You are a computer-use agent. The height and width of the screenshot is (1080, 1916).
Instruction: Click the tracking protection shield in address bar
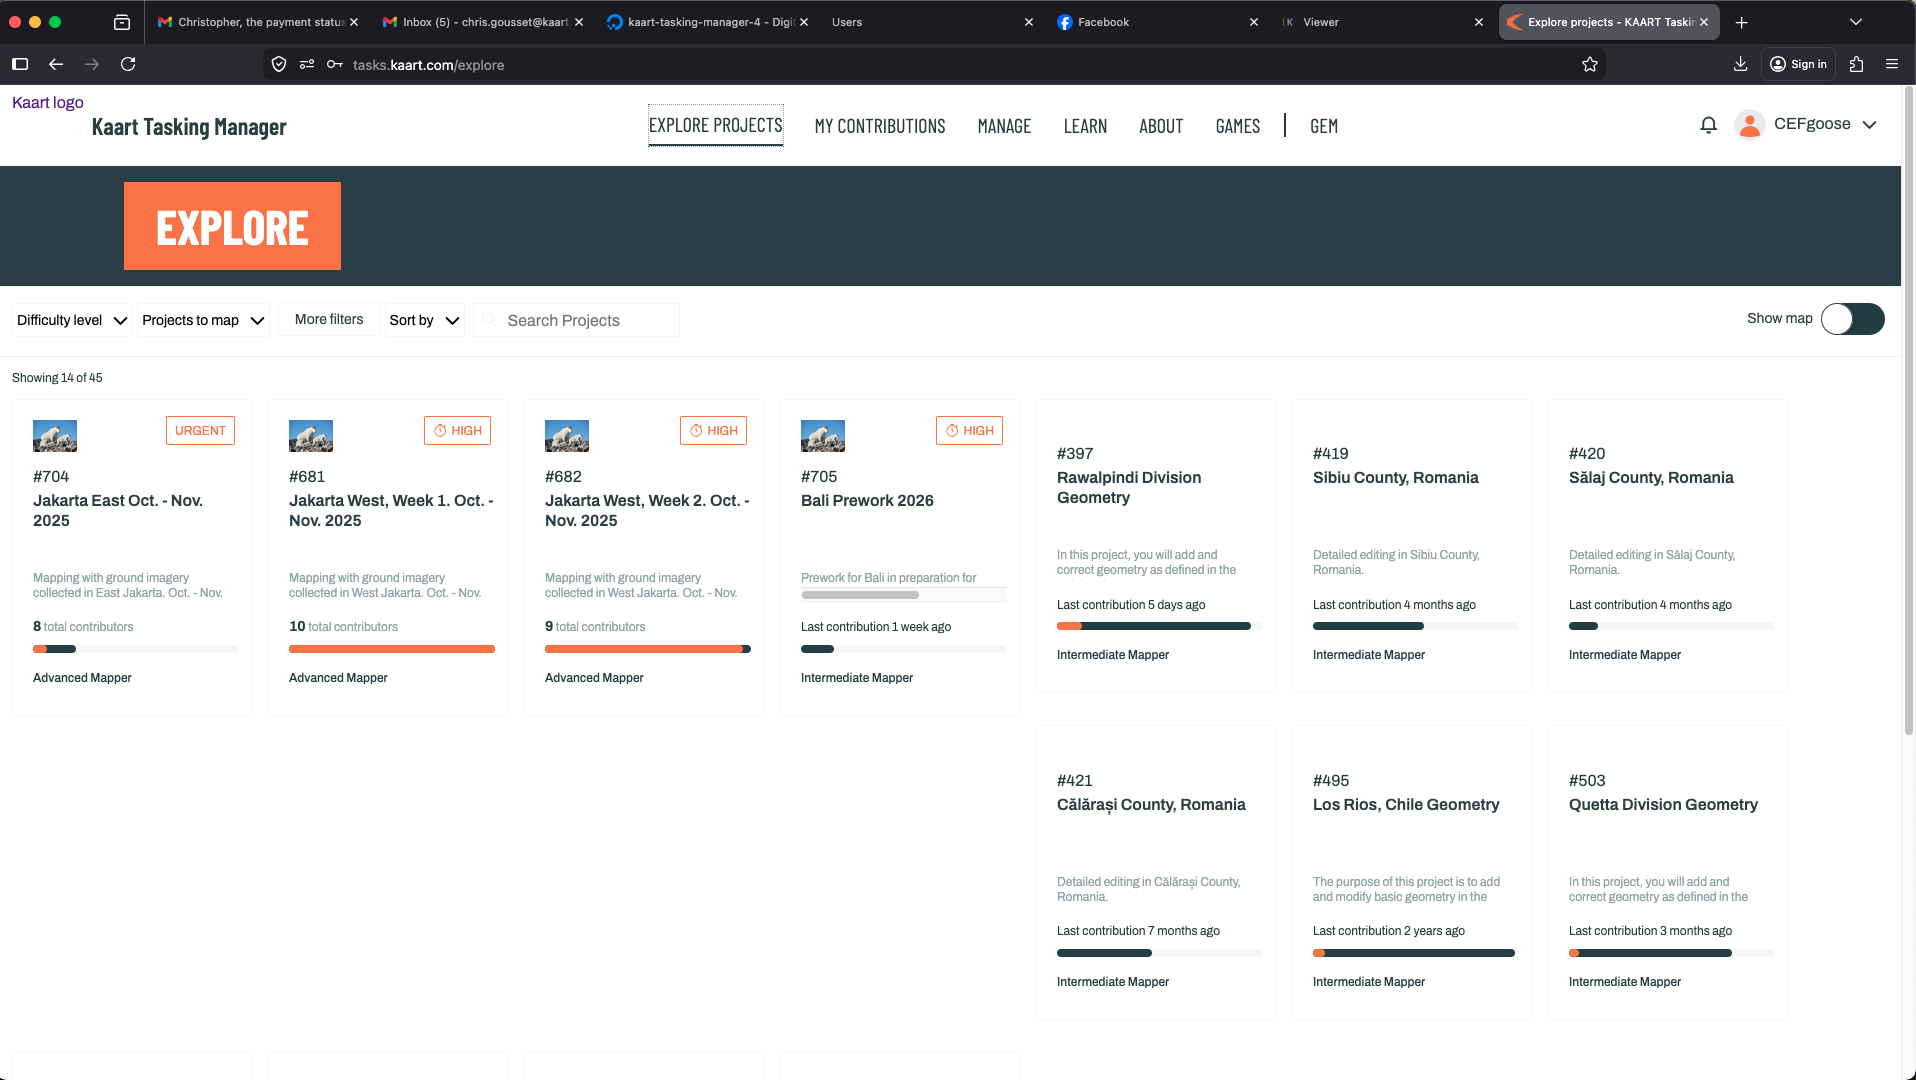click(x=279, y=64)
